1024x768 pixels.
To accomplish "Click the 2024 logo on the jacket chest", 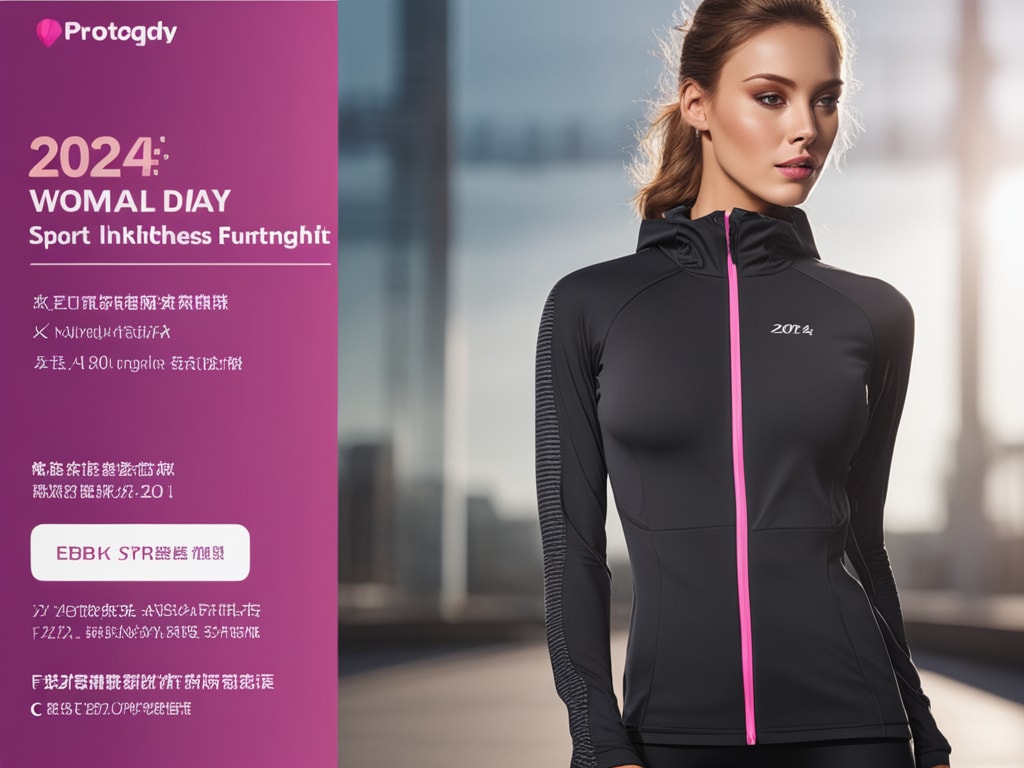I will coord(792,329).
